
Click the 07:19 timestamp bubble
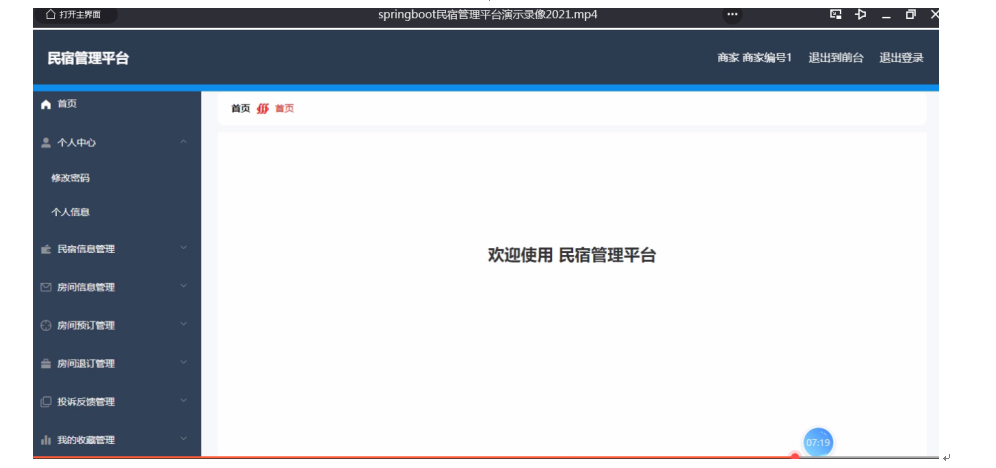click(818, 443)
